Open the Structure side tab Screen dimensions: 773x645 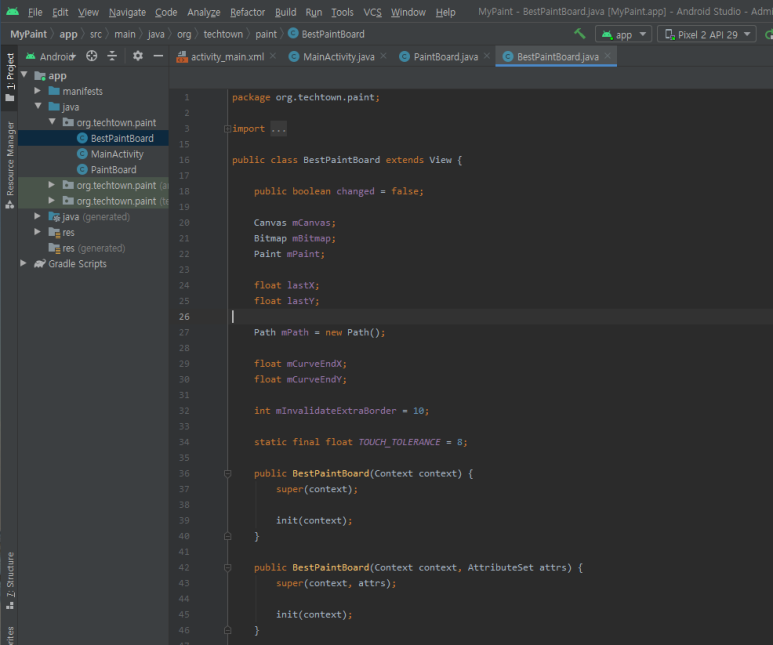tap(10, 579)
